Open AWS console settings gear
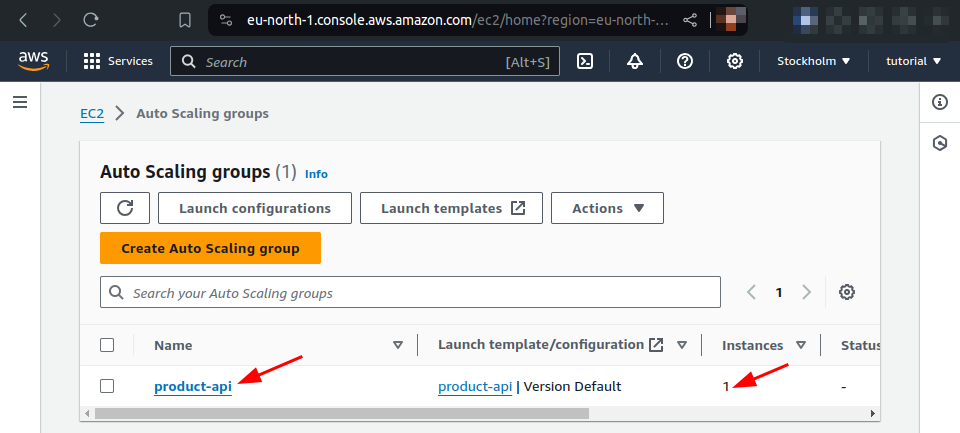 click(735, 61)
